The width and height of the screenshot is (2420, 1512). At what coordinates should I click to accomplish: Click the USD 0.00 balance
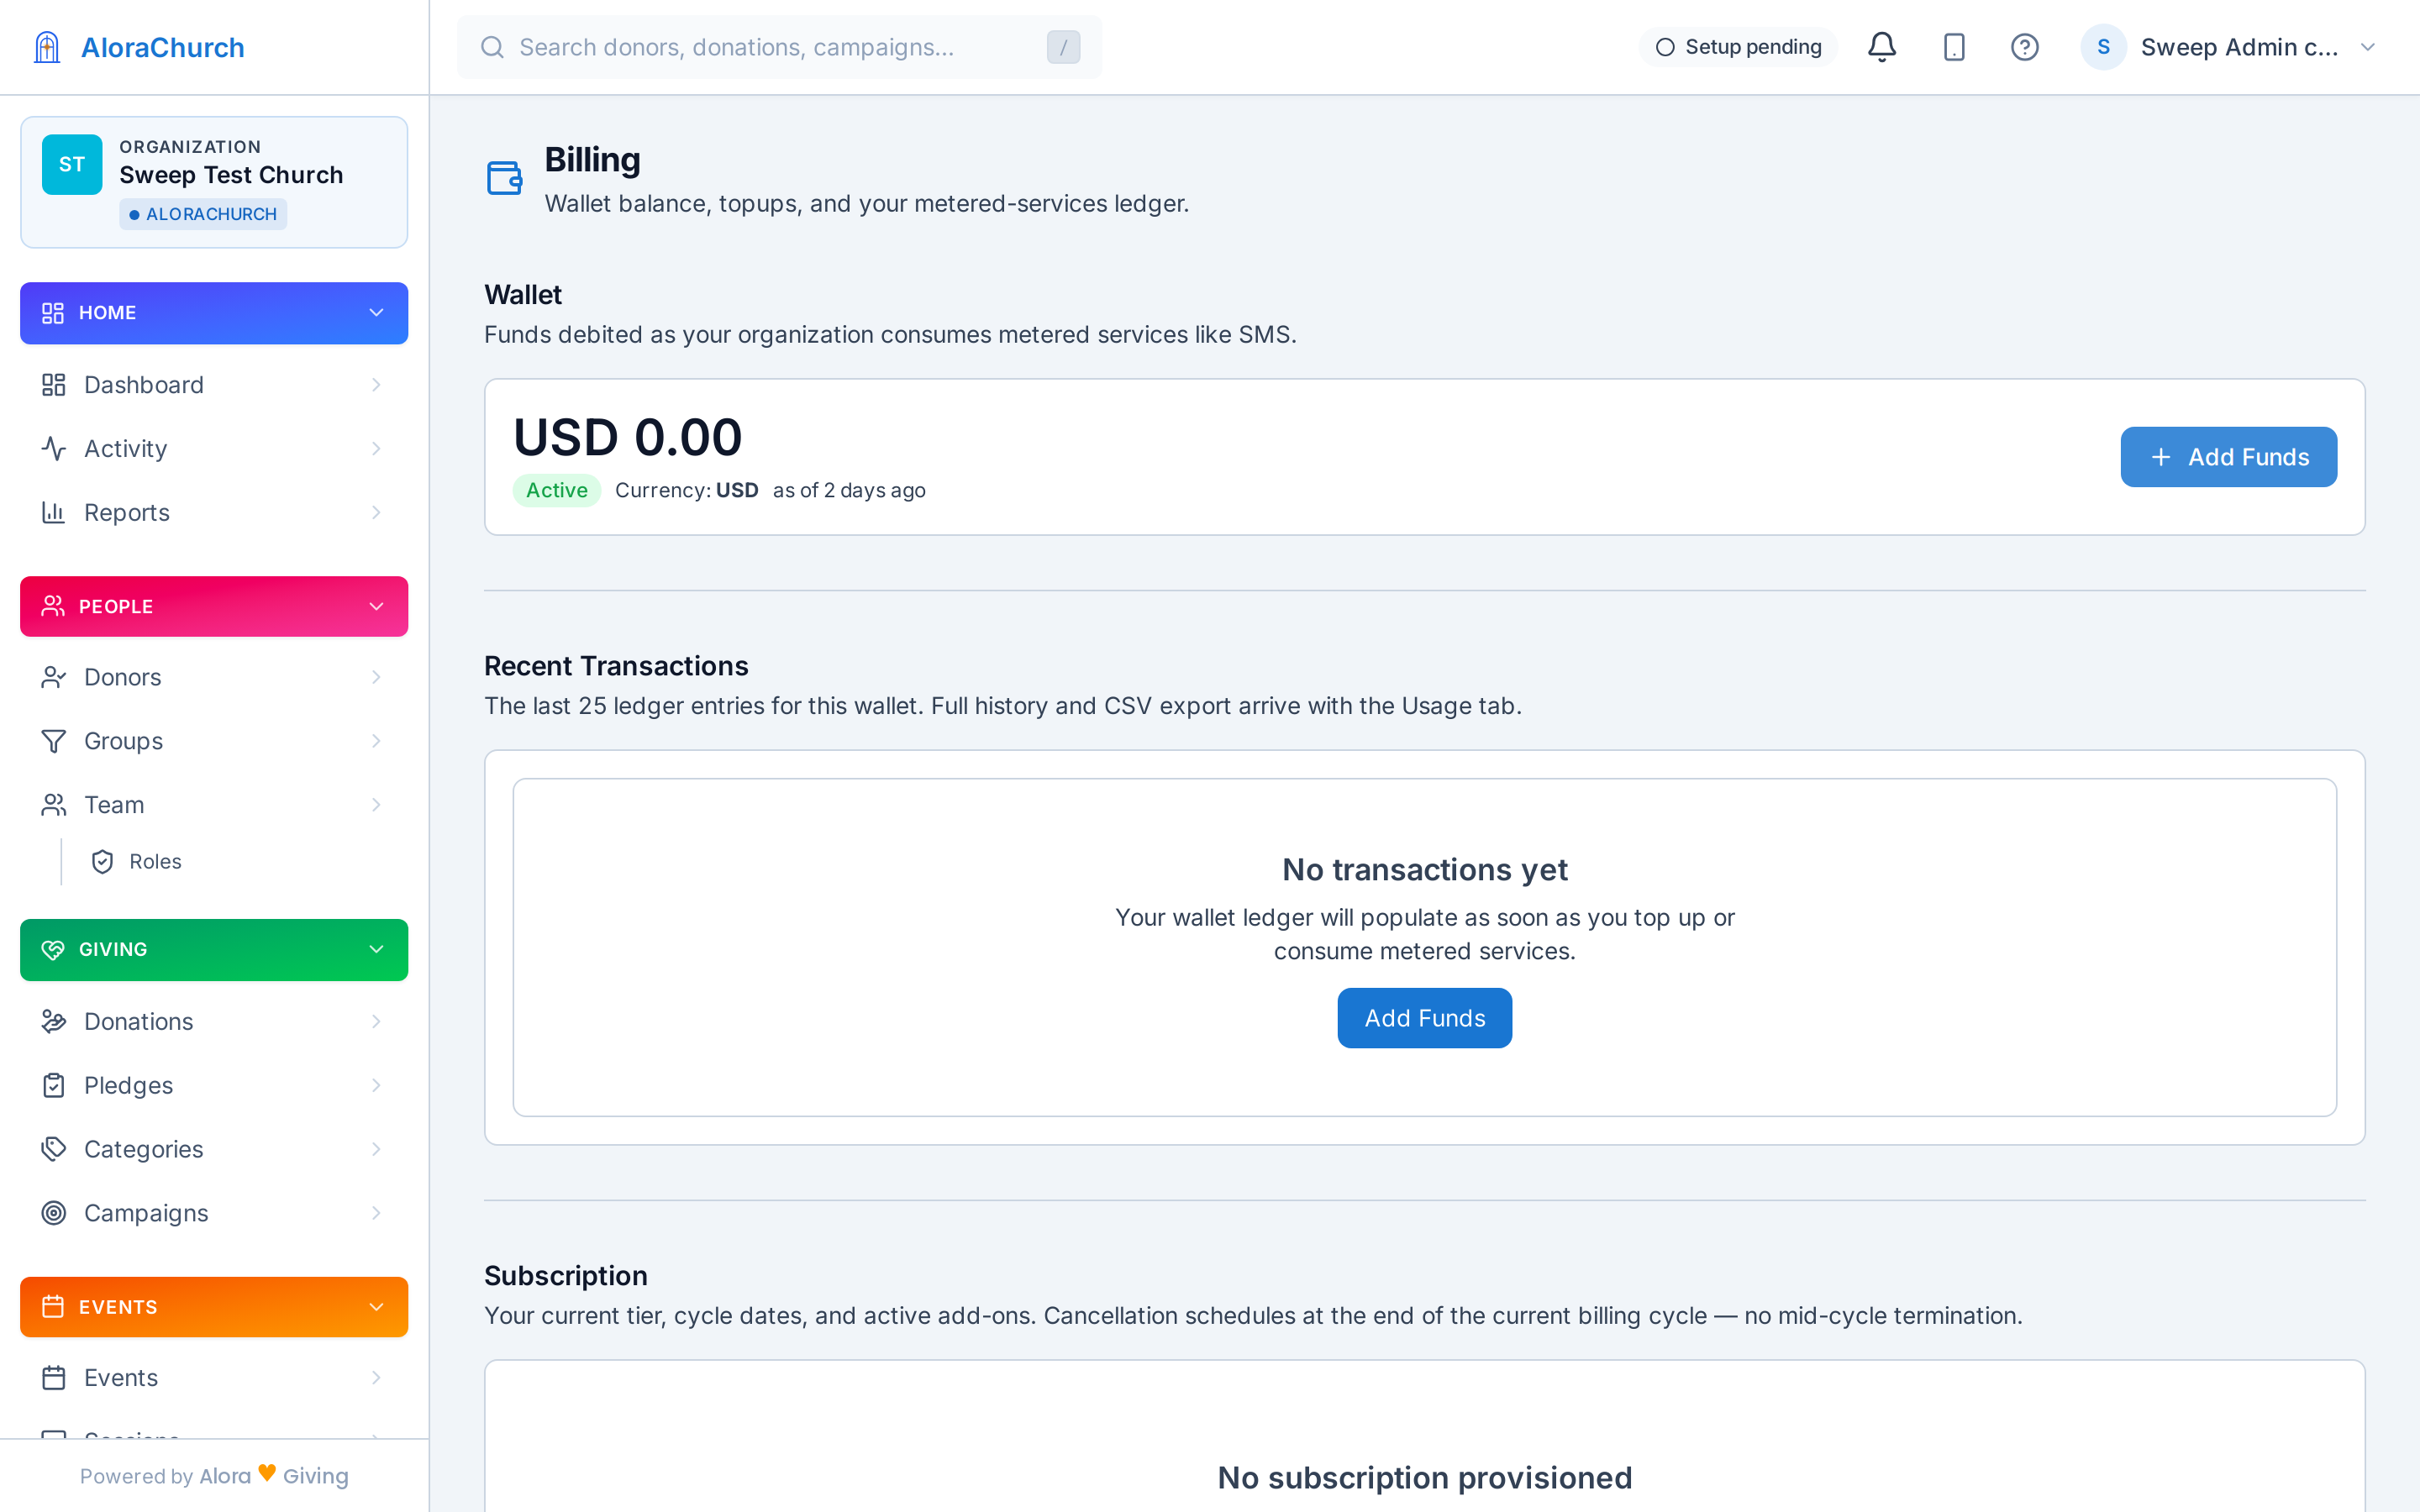point(627,438)
